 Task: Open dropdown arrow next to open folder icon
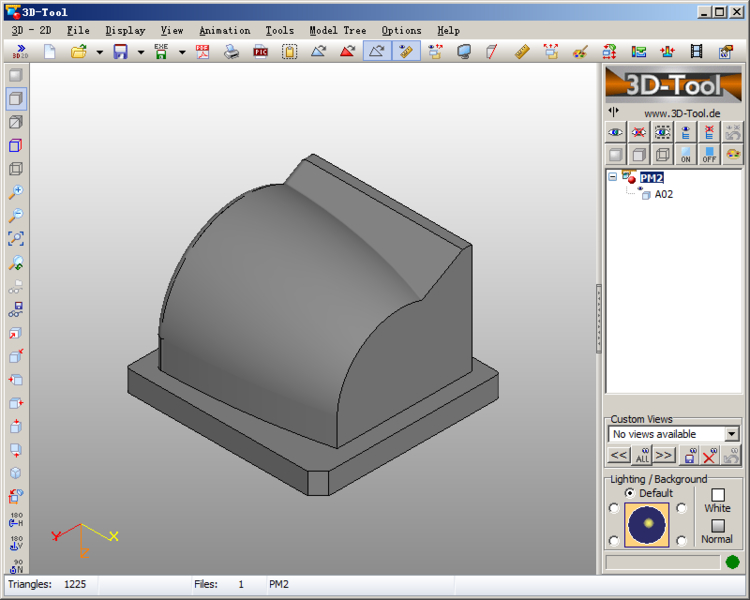click(99, 52)
